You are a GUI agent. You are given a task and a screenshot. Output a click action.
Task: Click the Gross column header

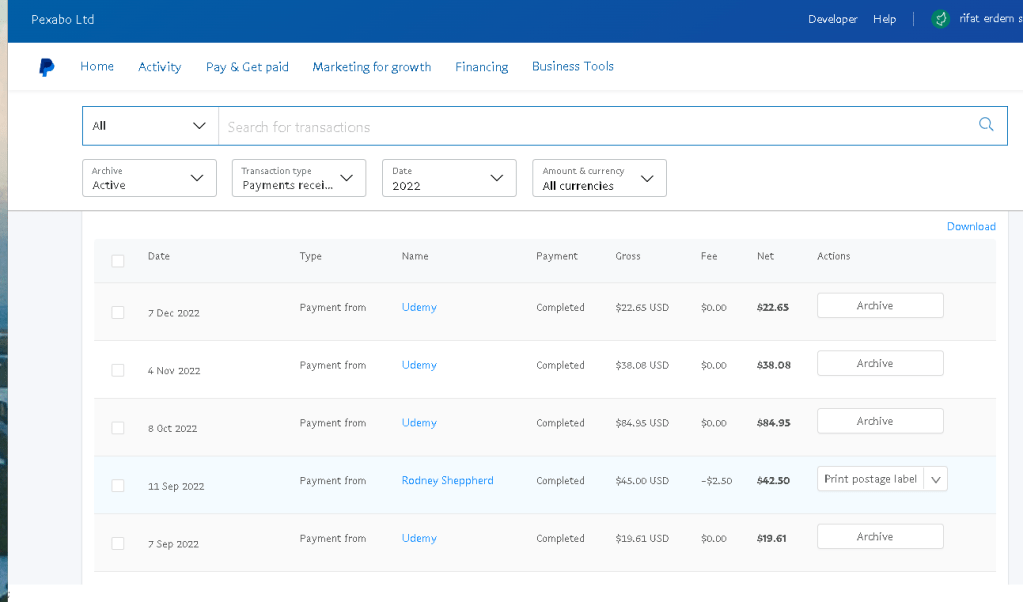pyautogui.click(x=628, y=256)
